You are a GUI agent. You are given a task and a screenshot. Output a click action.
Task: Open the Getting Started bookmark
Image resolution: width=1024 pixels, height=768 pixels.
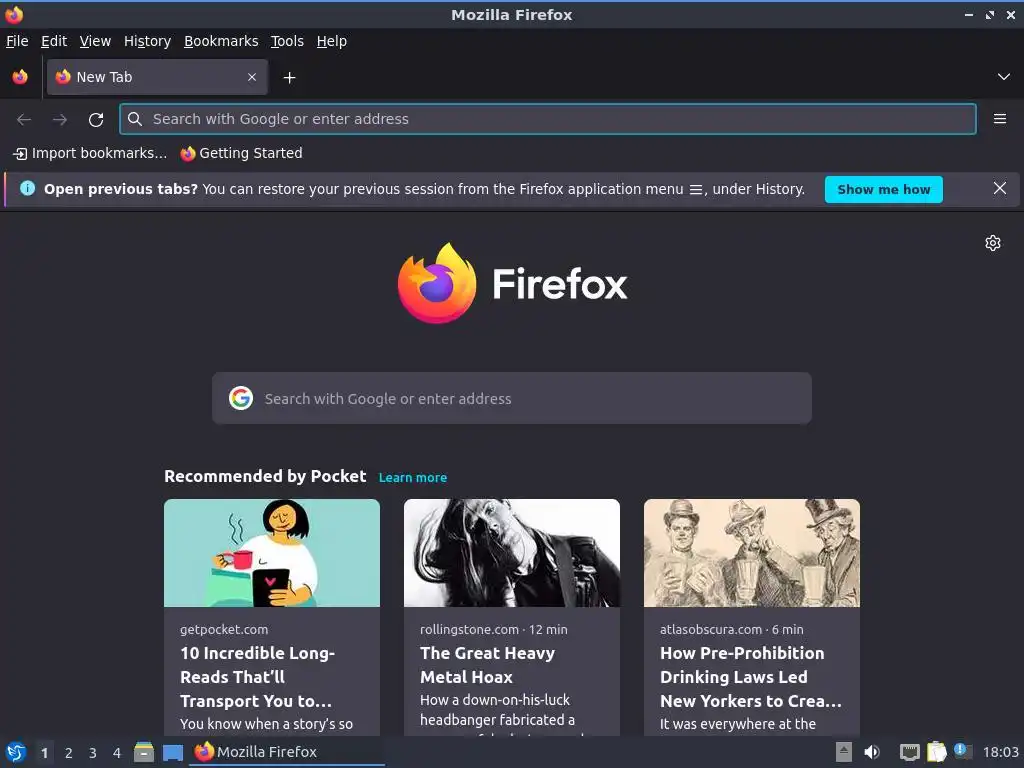coord(242,153)
